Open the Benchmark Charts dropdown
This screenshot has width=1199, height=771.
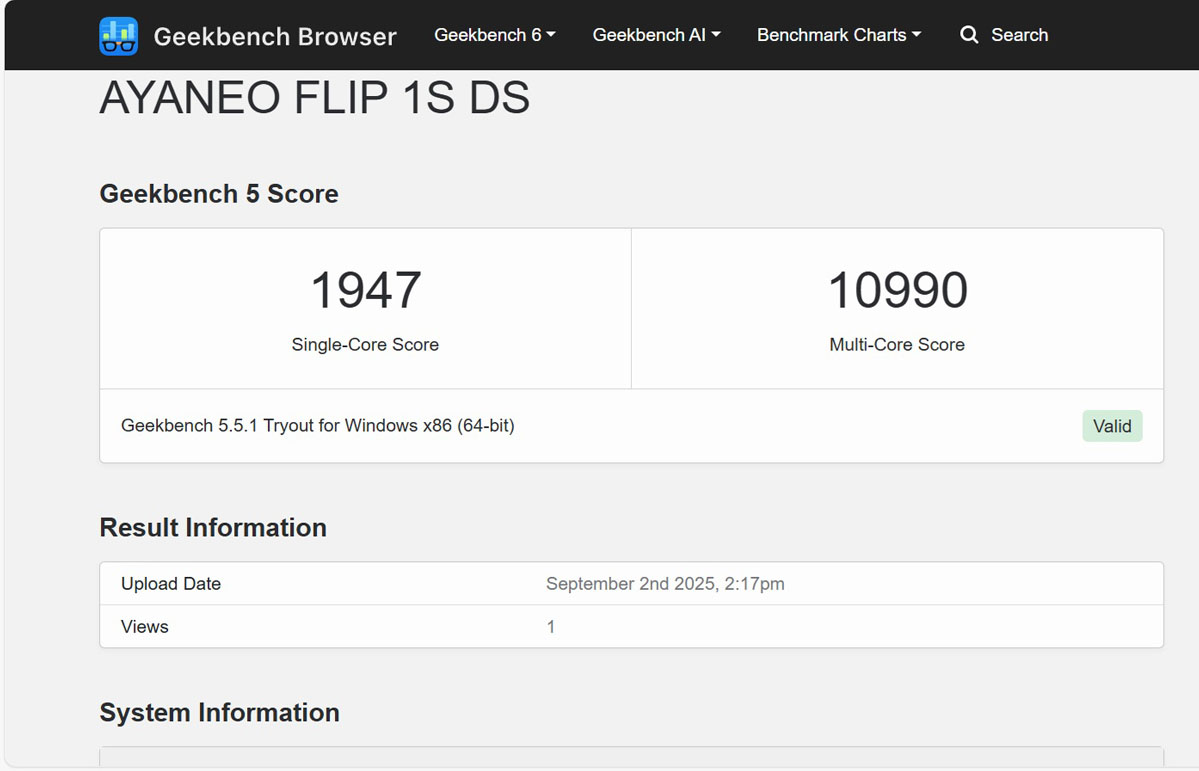pos(839,35)
